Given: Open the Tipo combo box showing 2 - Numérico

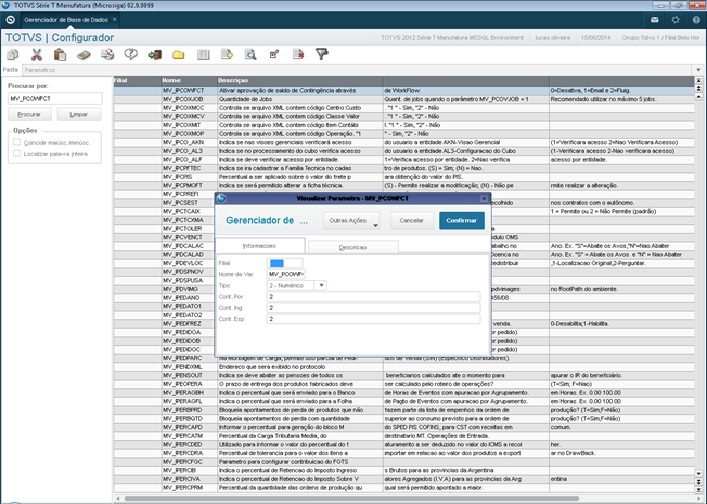Looking at the screenshot, I should coord(297,285).
